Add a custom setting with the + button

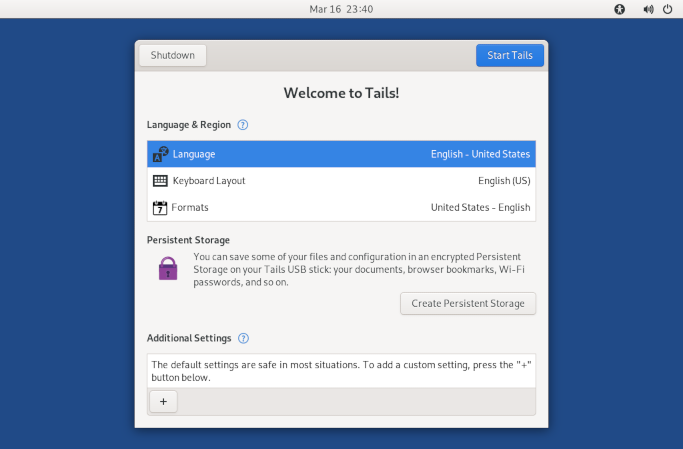[x=163, y=401]
